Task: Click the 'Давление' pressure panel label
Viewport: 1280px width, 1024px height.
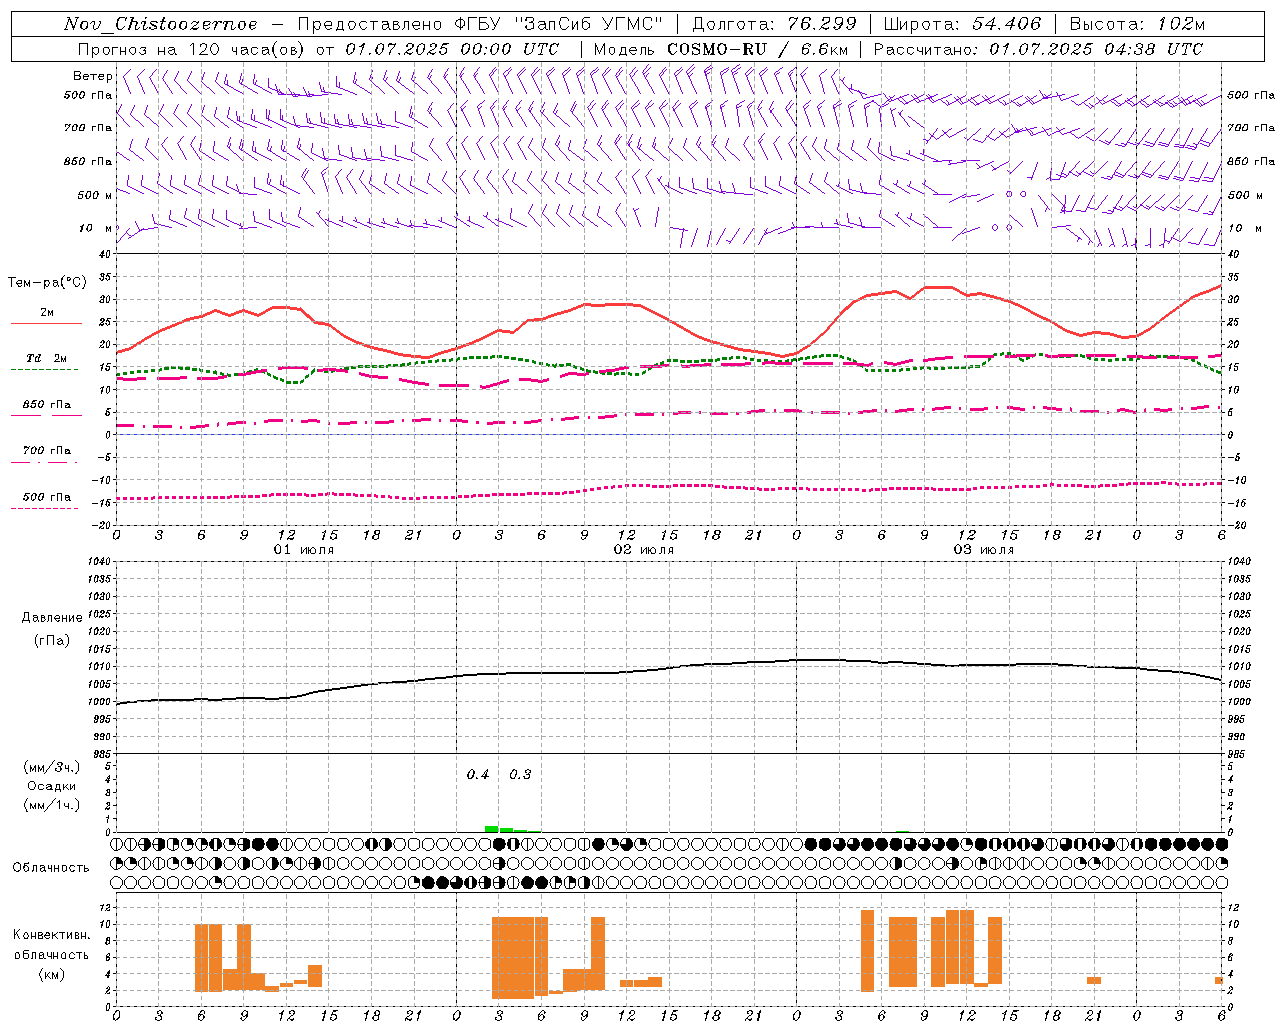Action: click(x=52, y=618)
